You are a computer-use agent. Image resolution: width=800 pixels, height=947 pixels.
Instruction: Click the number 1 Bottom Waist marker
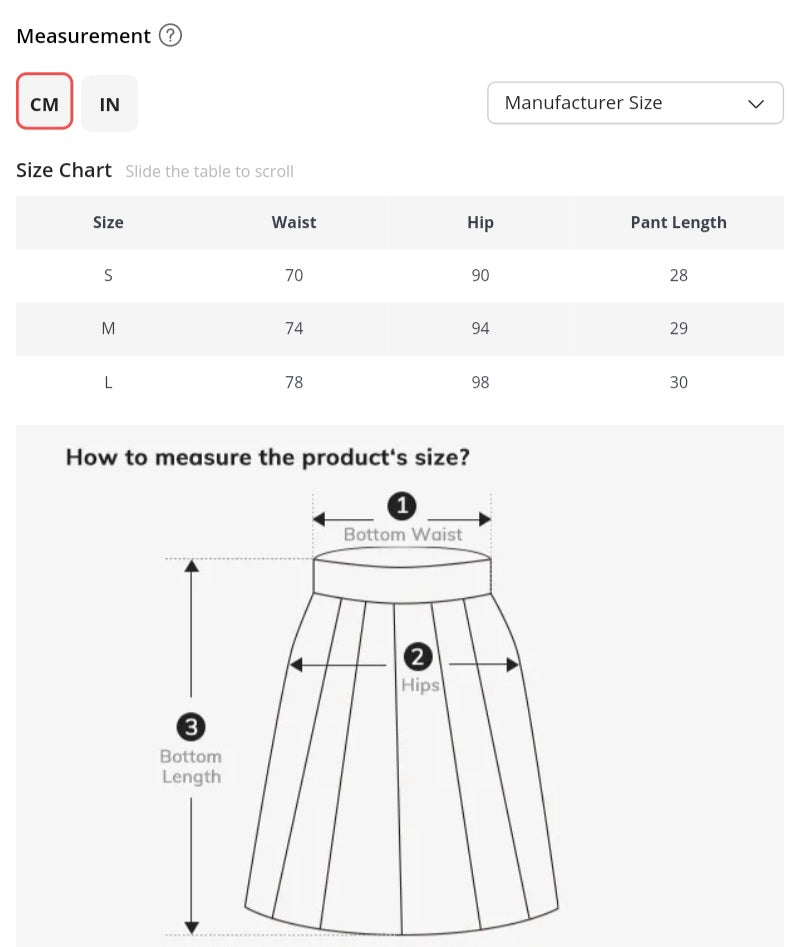point(402,506)
